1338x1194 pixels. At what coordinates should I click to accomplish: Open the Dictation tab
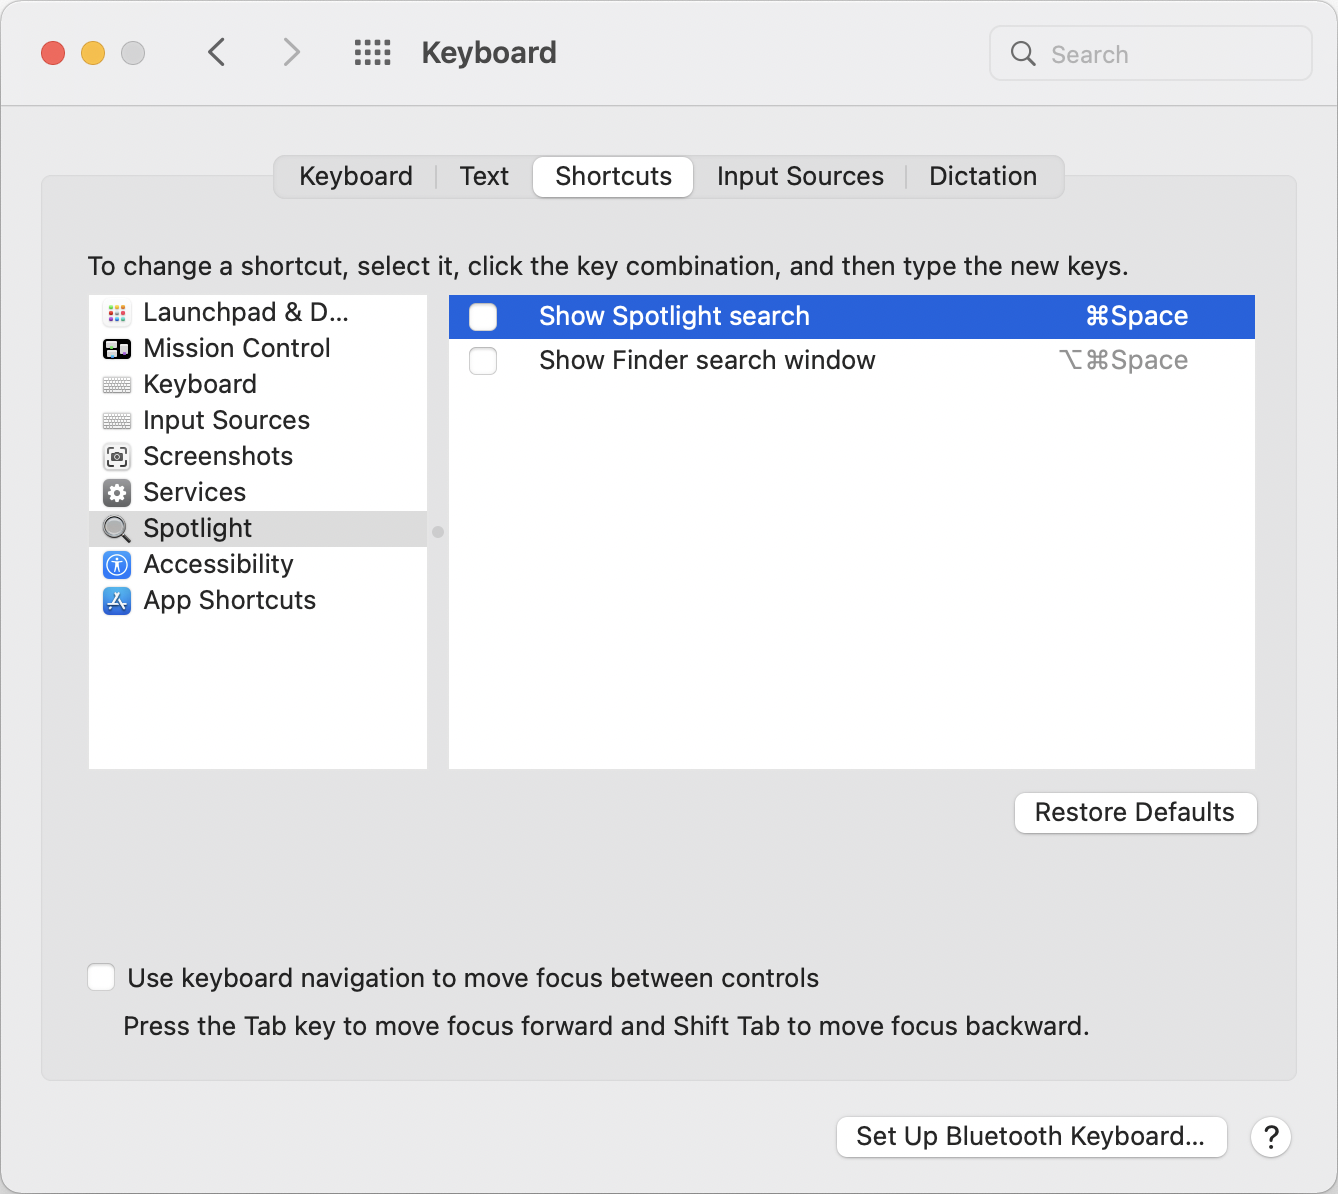coord(983,176)
